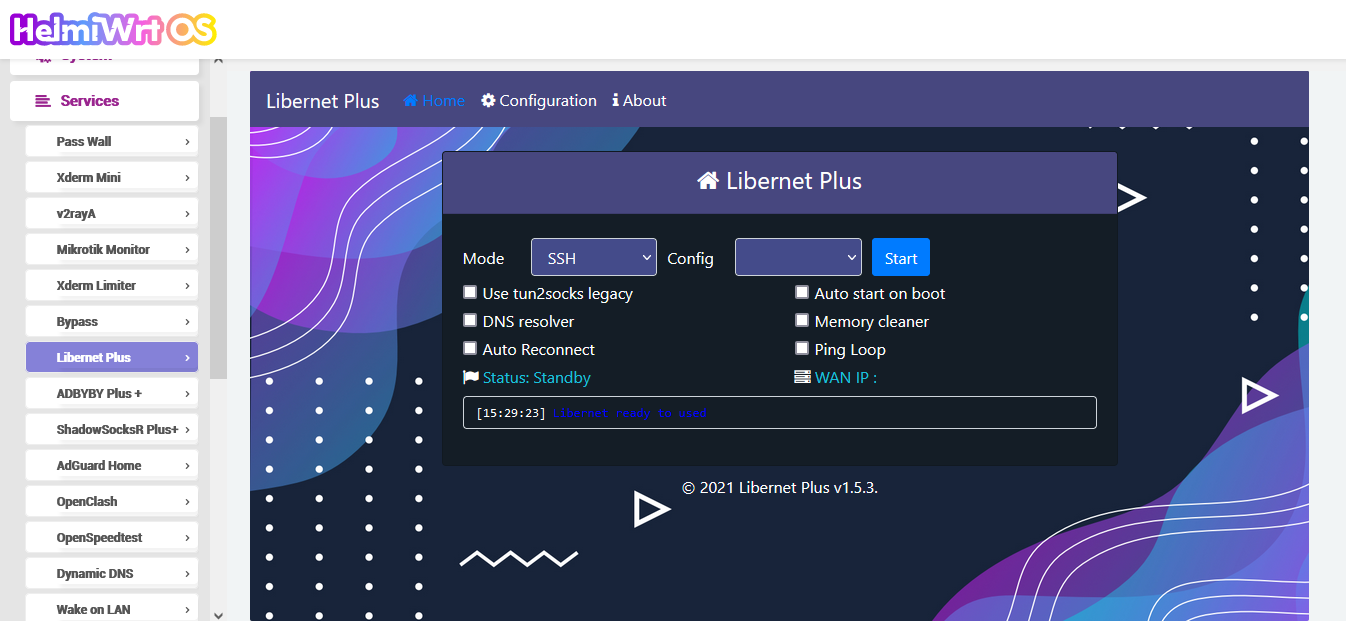The height and width of the screenshot is (621, 1346).
Task: Select ADBYBY Plus + in sidebar
Action: 112,393
